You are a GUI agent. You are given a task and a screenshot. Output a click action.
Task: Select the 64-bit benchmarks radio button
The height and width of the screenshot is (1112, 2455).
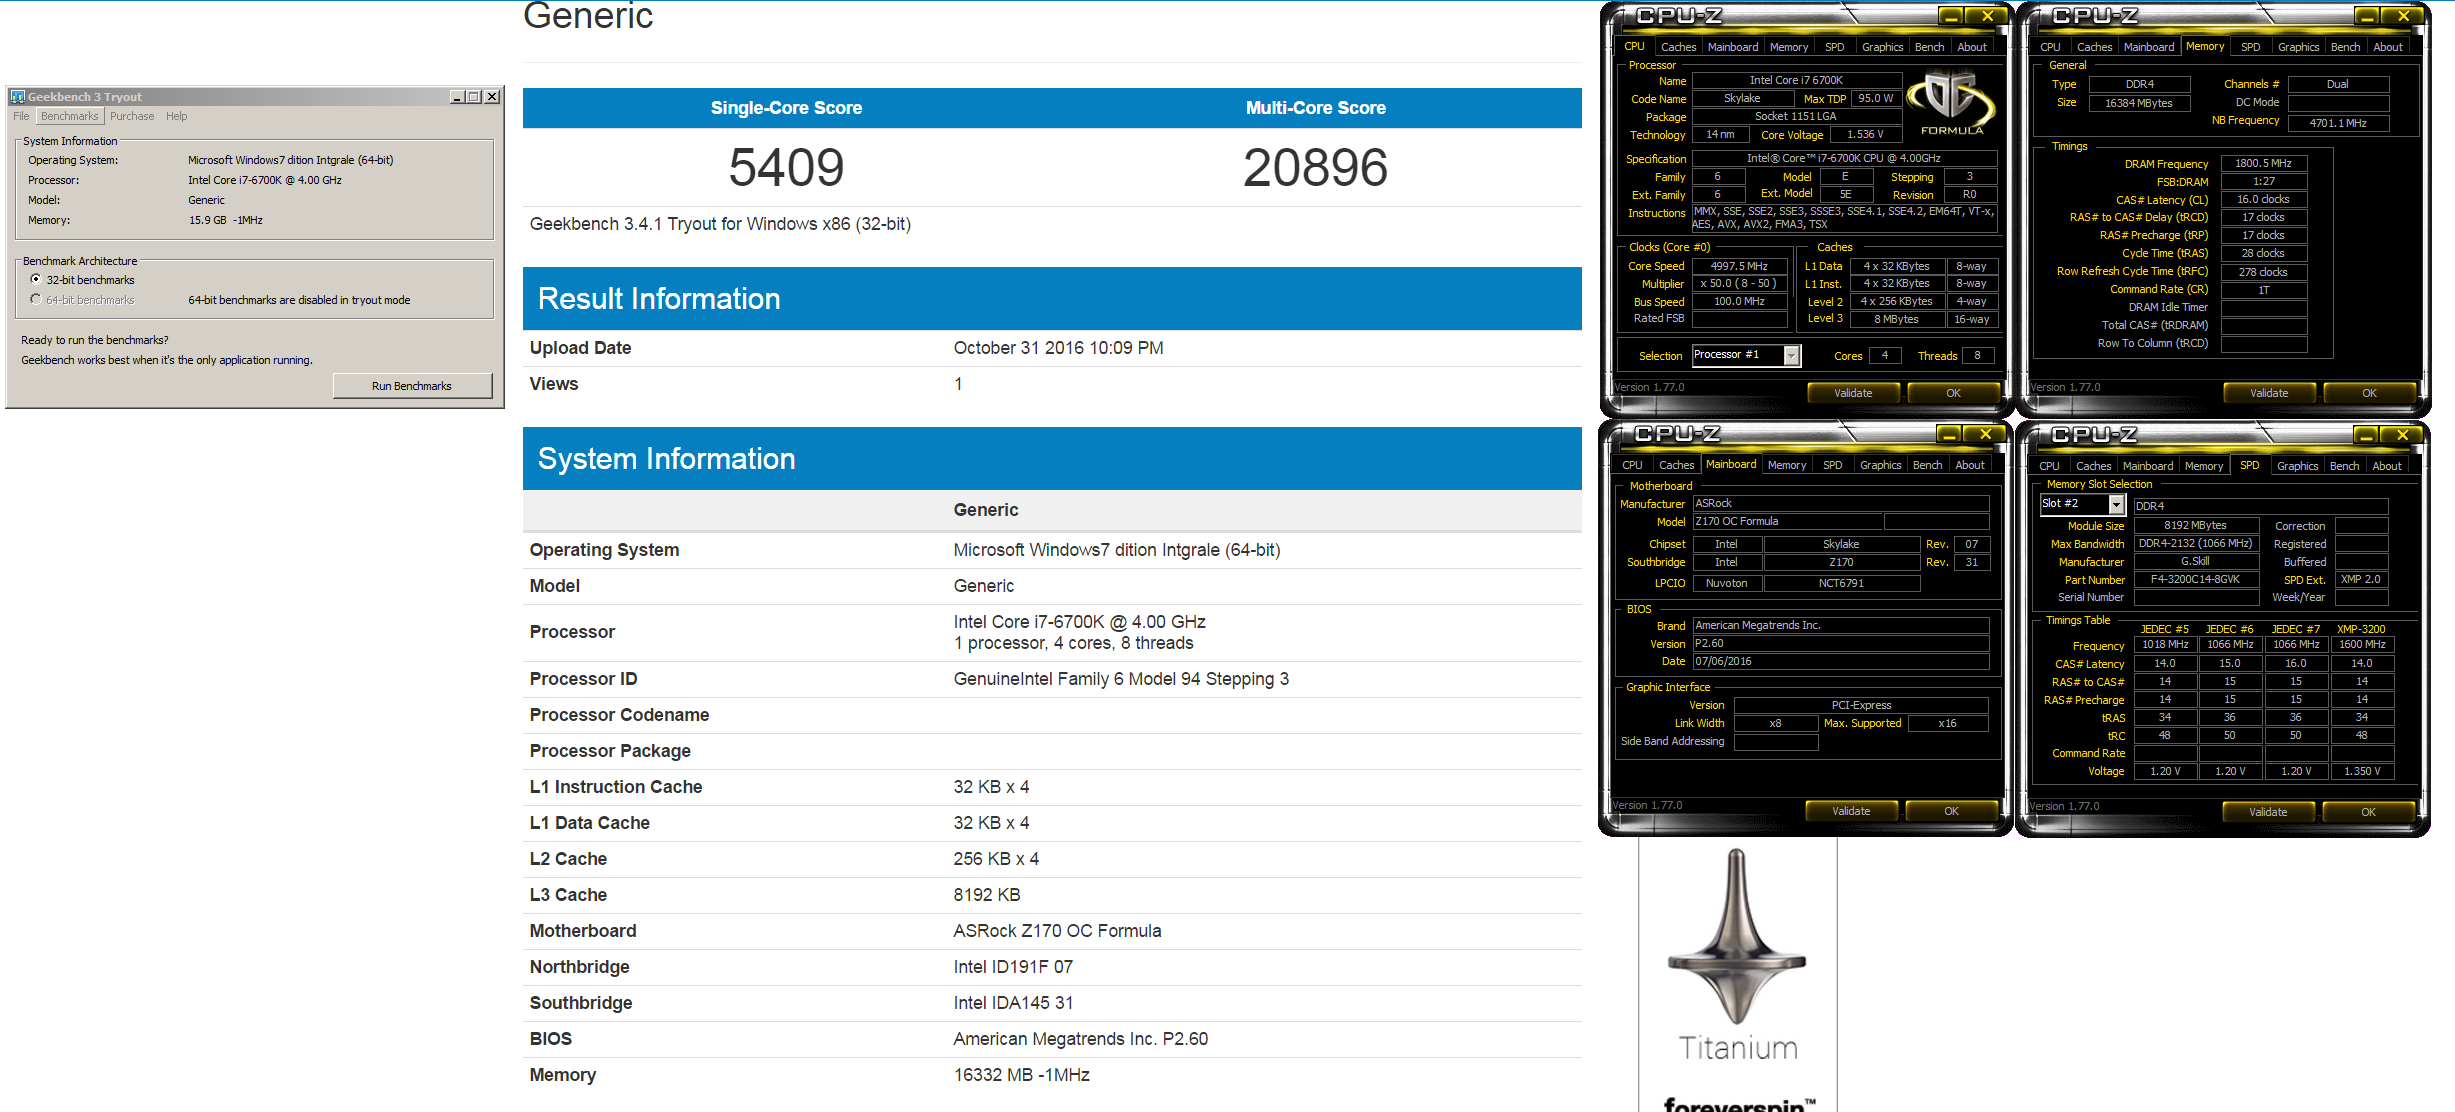pyautogui.click(x=36, y=300)
